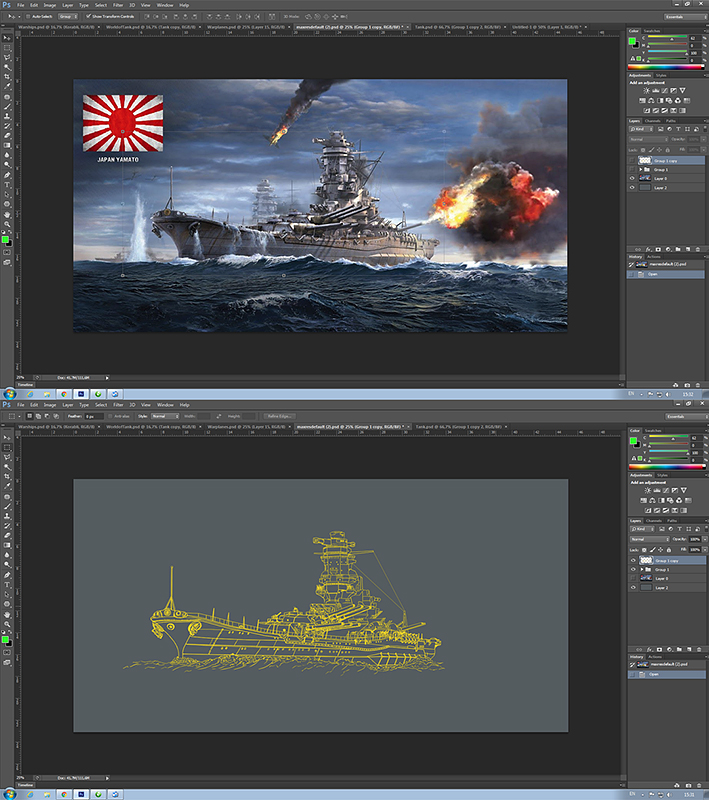The width and height of the screenshot is (709, 800).
Task: Select the Eraser tool in lower Photoshop window
Action: point(7,535)
